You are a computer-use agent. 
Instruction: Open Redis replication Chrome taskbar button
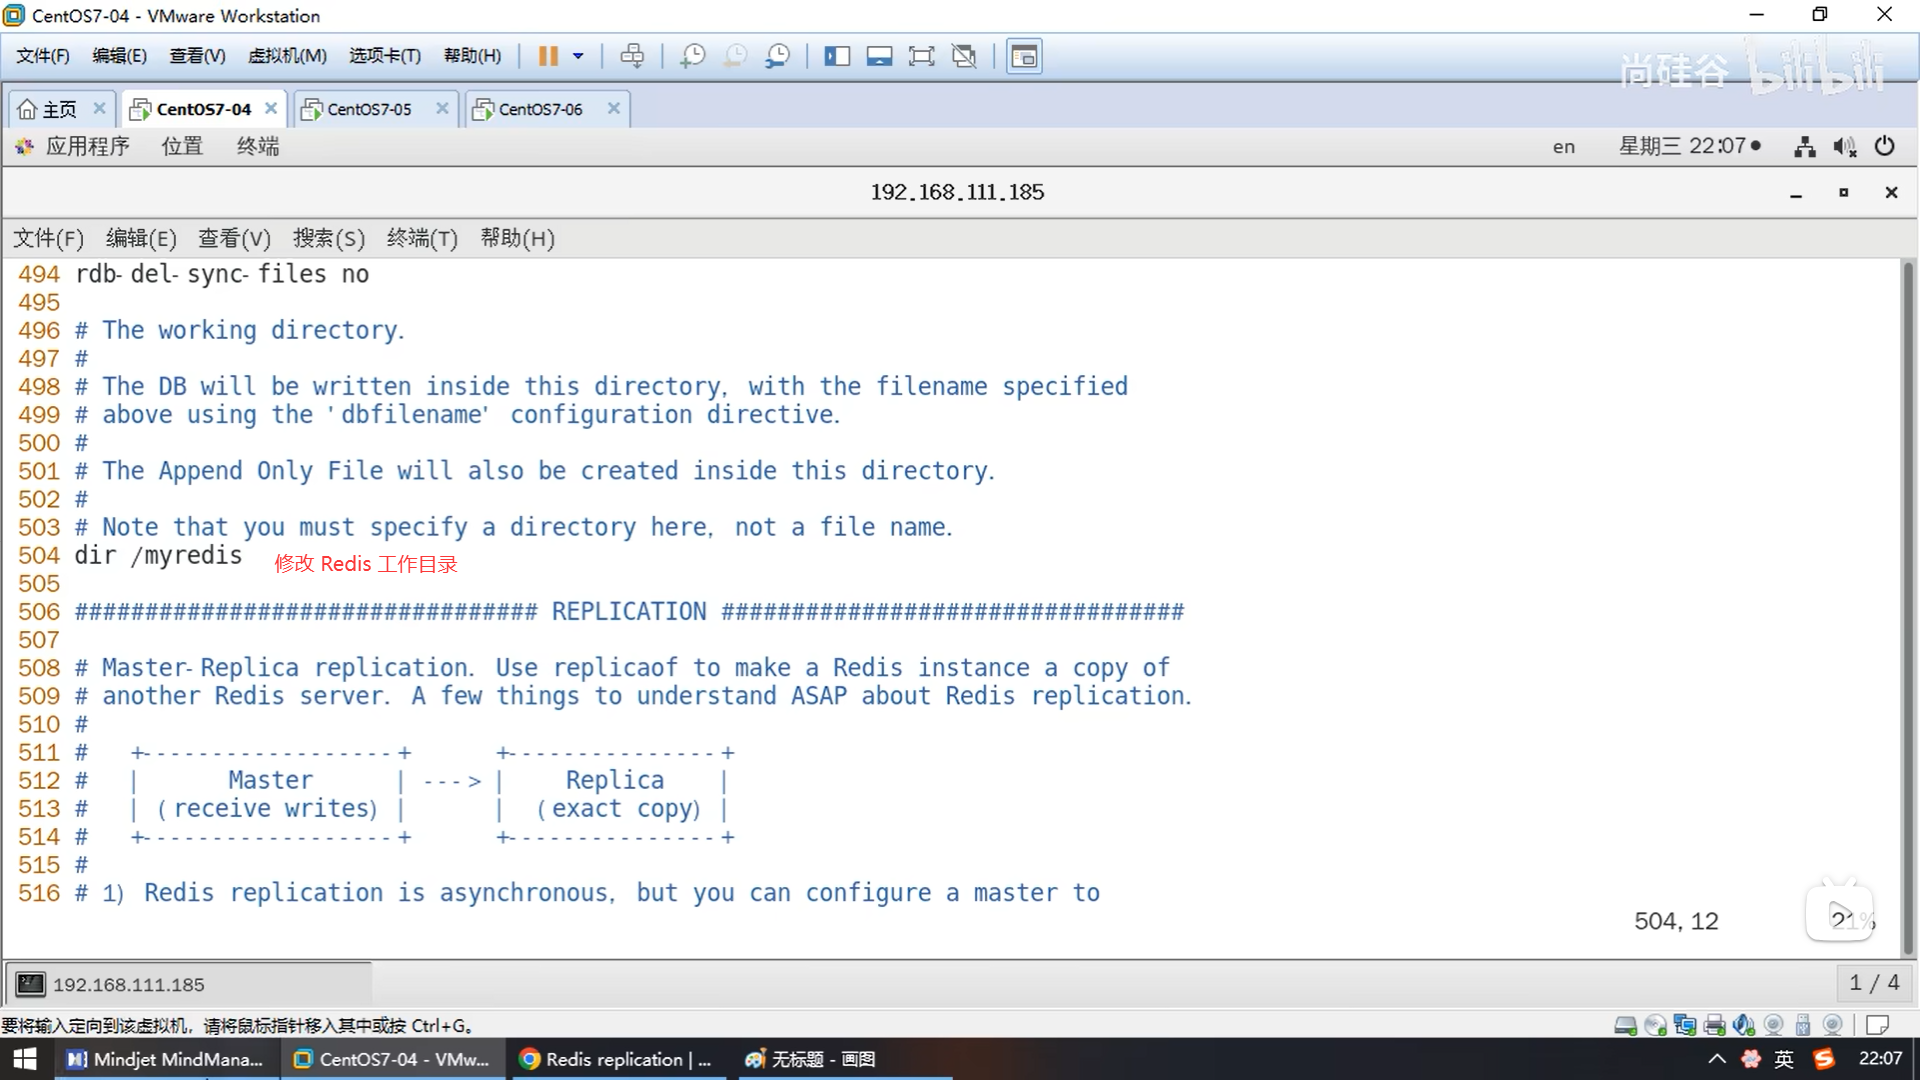pos(616,1059)
